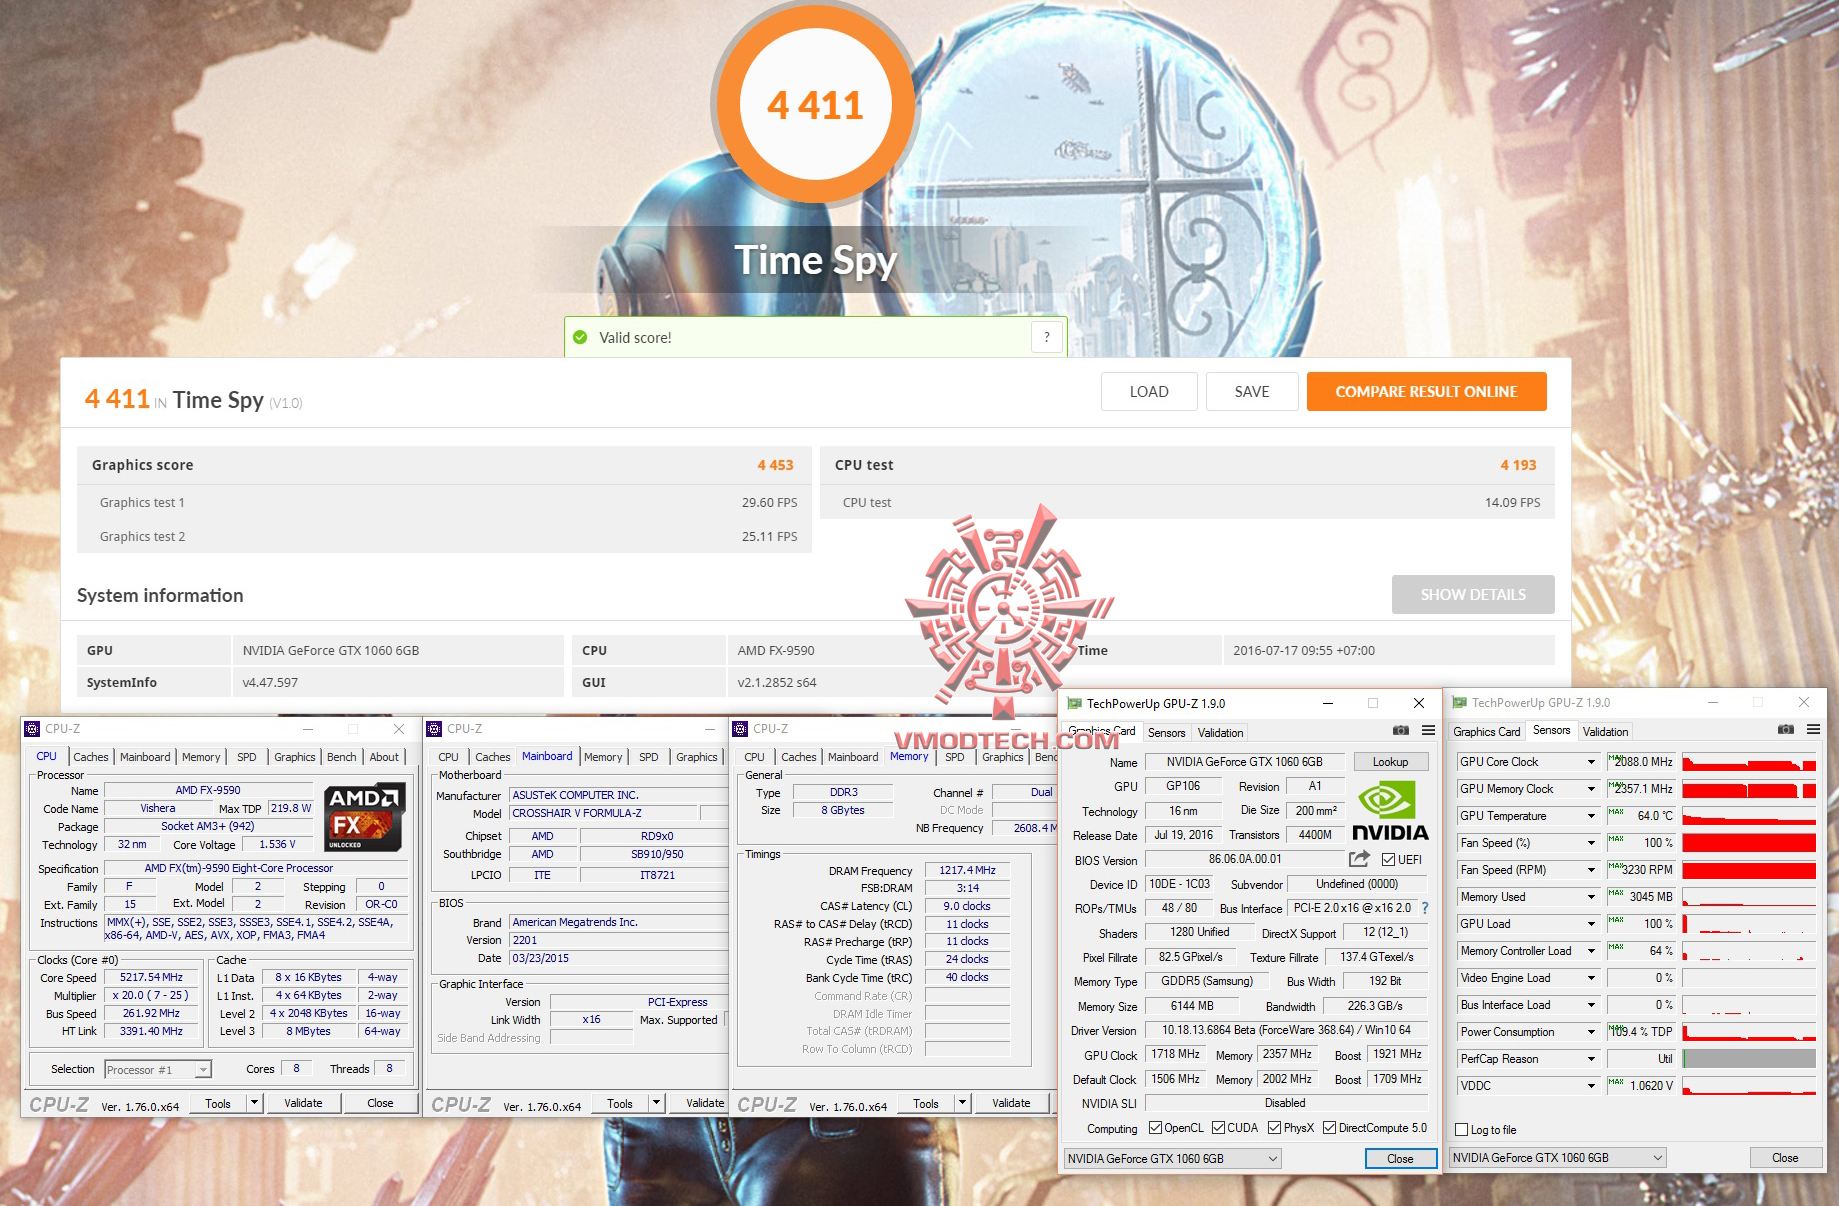Click the GPU Temperature sensor graph

click(1750, 817)
